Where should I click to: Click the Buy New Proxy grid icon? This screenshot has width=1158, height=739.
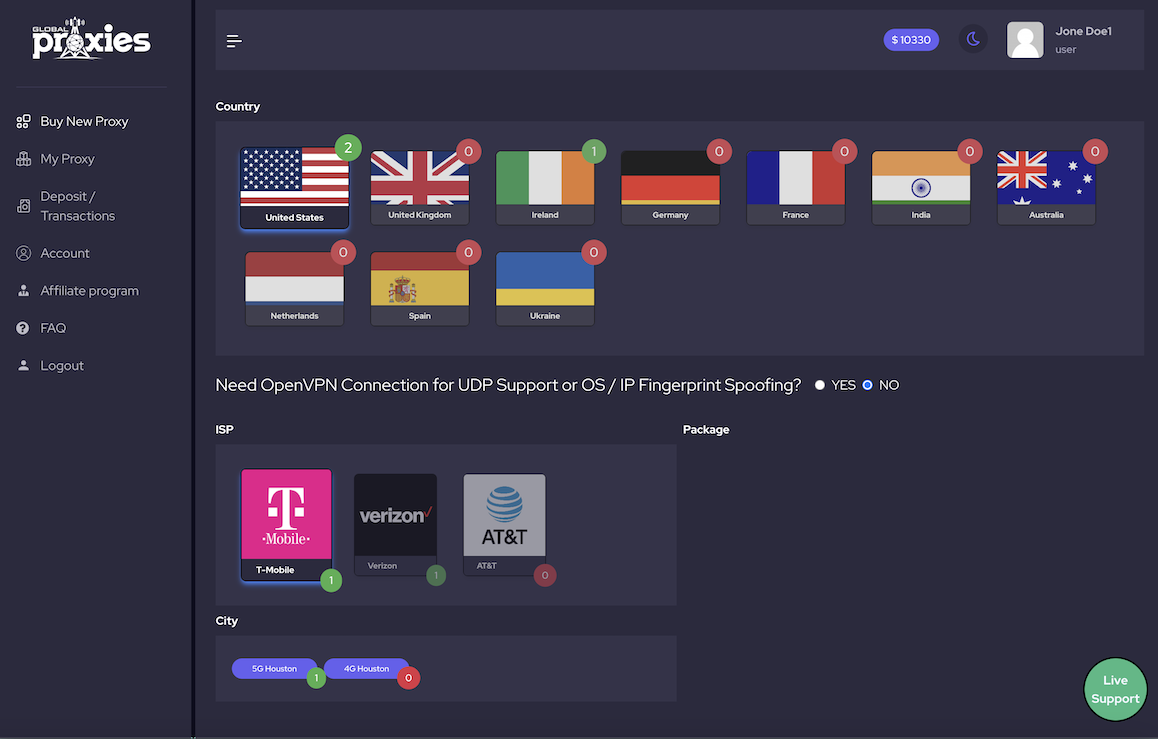coord(24,121)
